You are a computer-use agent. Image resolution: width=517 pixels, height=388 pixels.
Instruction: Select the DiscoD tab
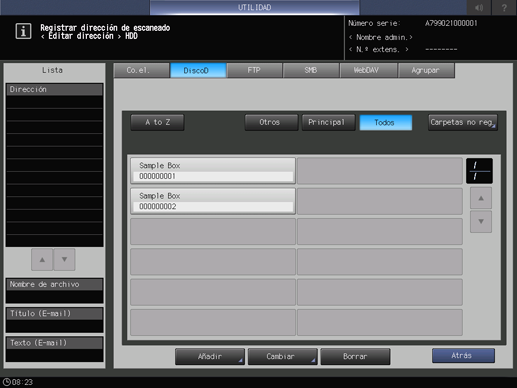click(198, 70)
